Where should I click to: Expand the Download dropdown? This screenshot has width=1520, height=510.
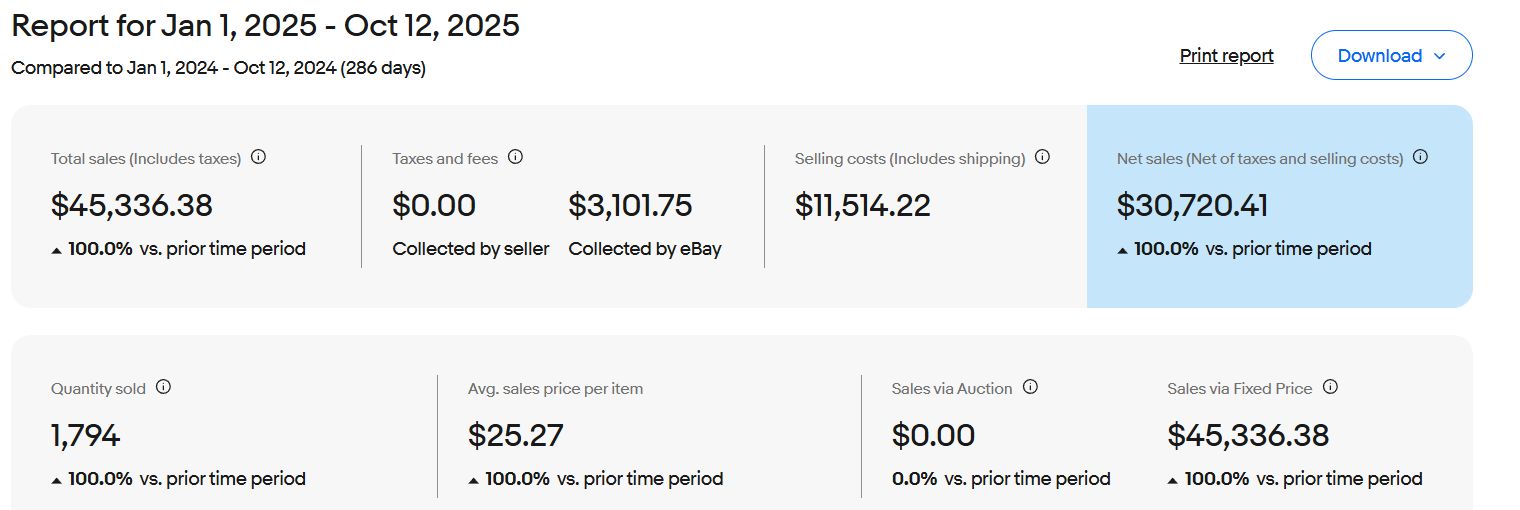click(x=1391, y=56)
